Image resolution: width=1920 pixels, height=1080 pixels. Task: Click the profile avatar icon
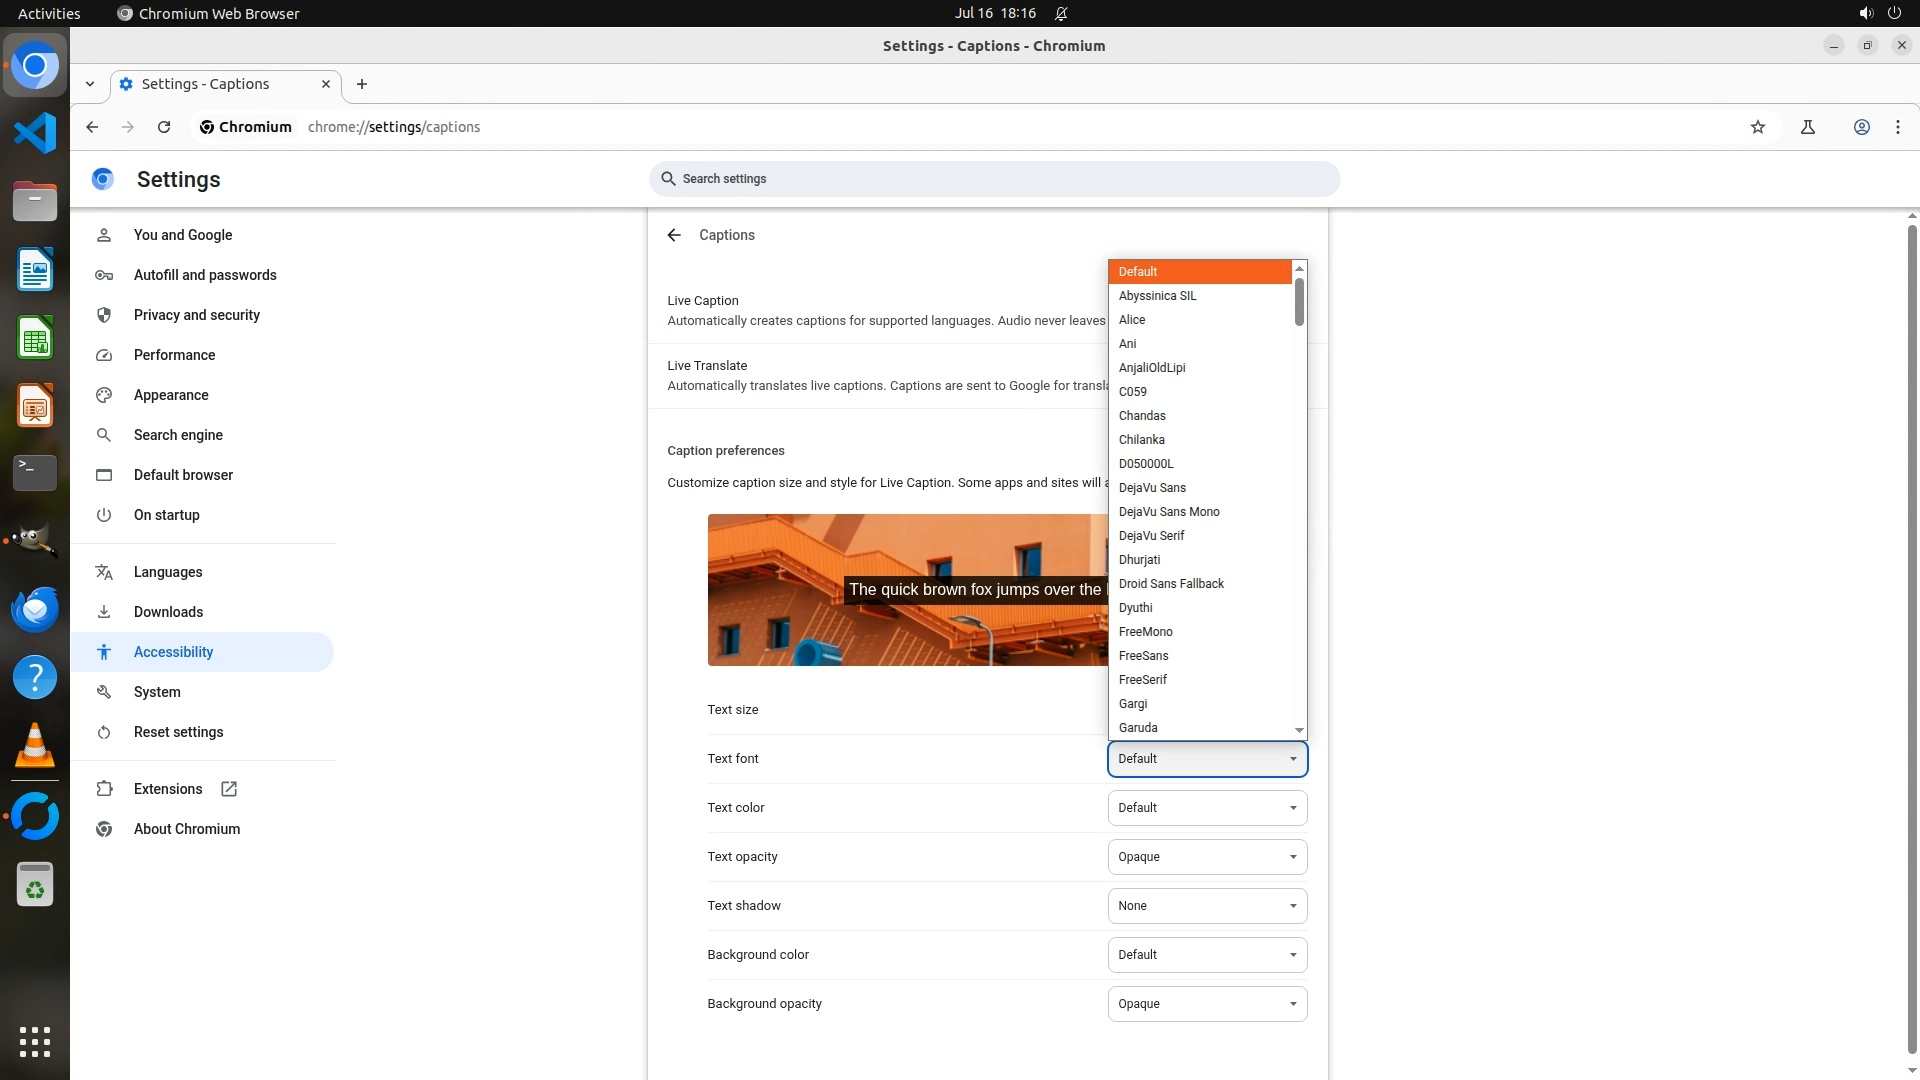[x=1862, y=127]
